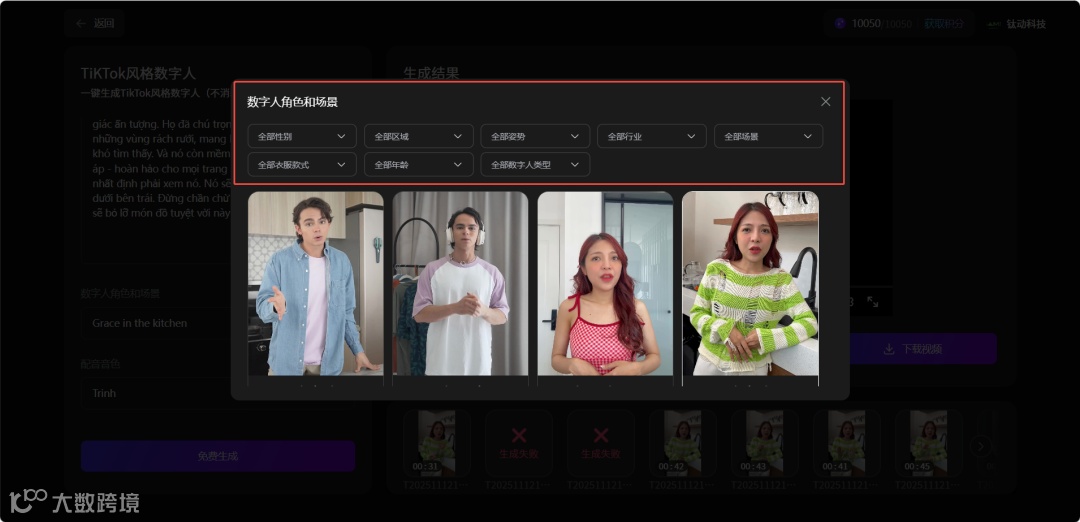1080x522 pixels.
Task: Click the 免费生成 button
Action: [218, 456]
